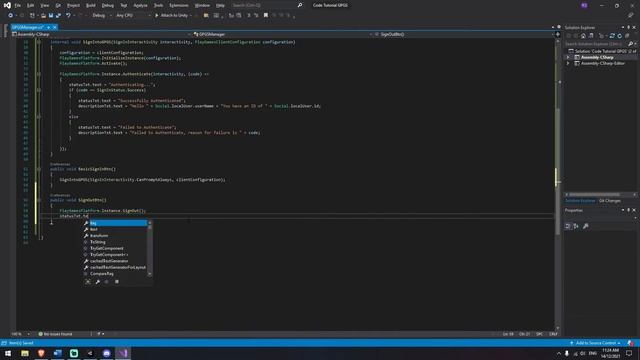640x360 pixels.
Task: Click Add to Source Control
Action: (596, 343)
